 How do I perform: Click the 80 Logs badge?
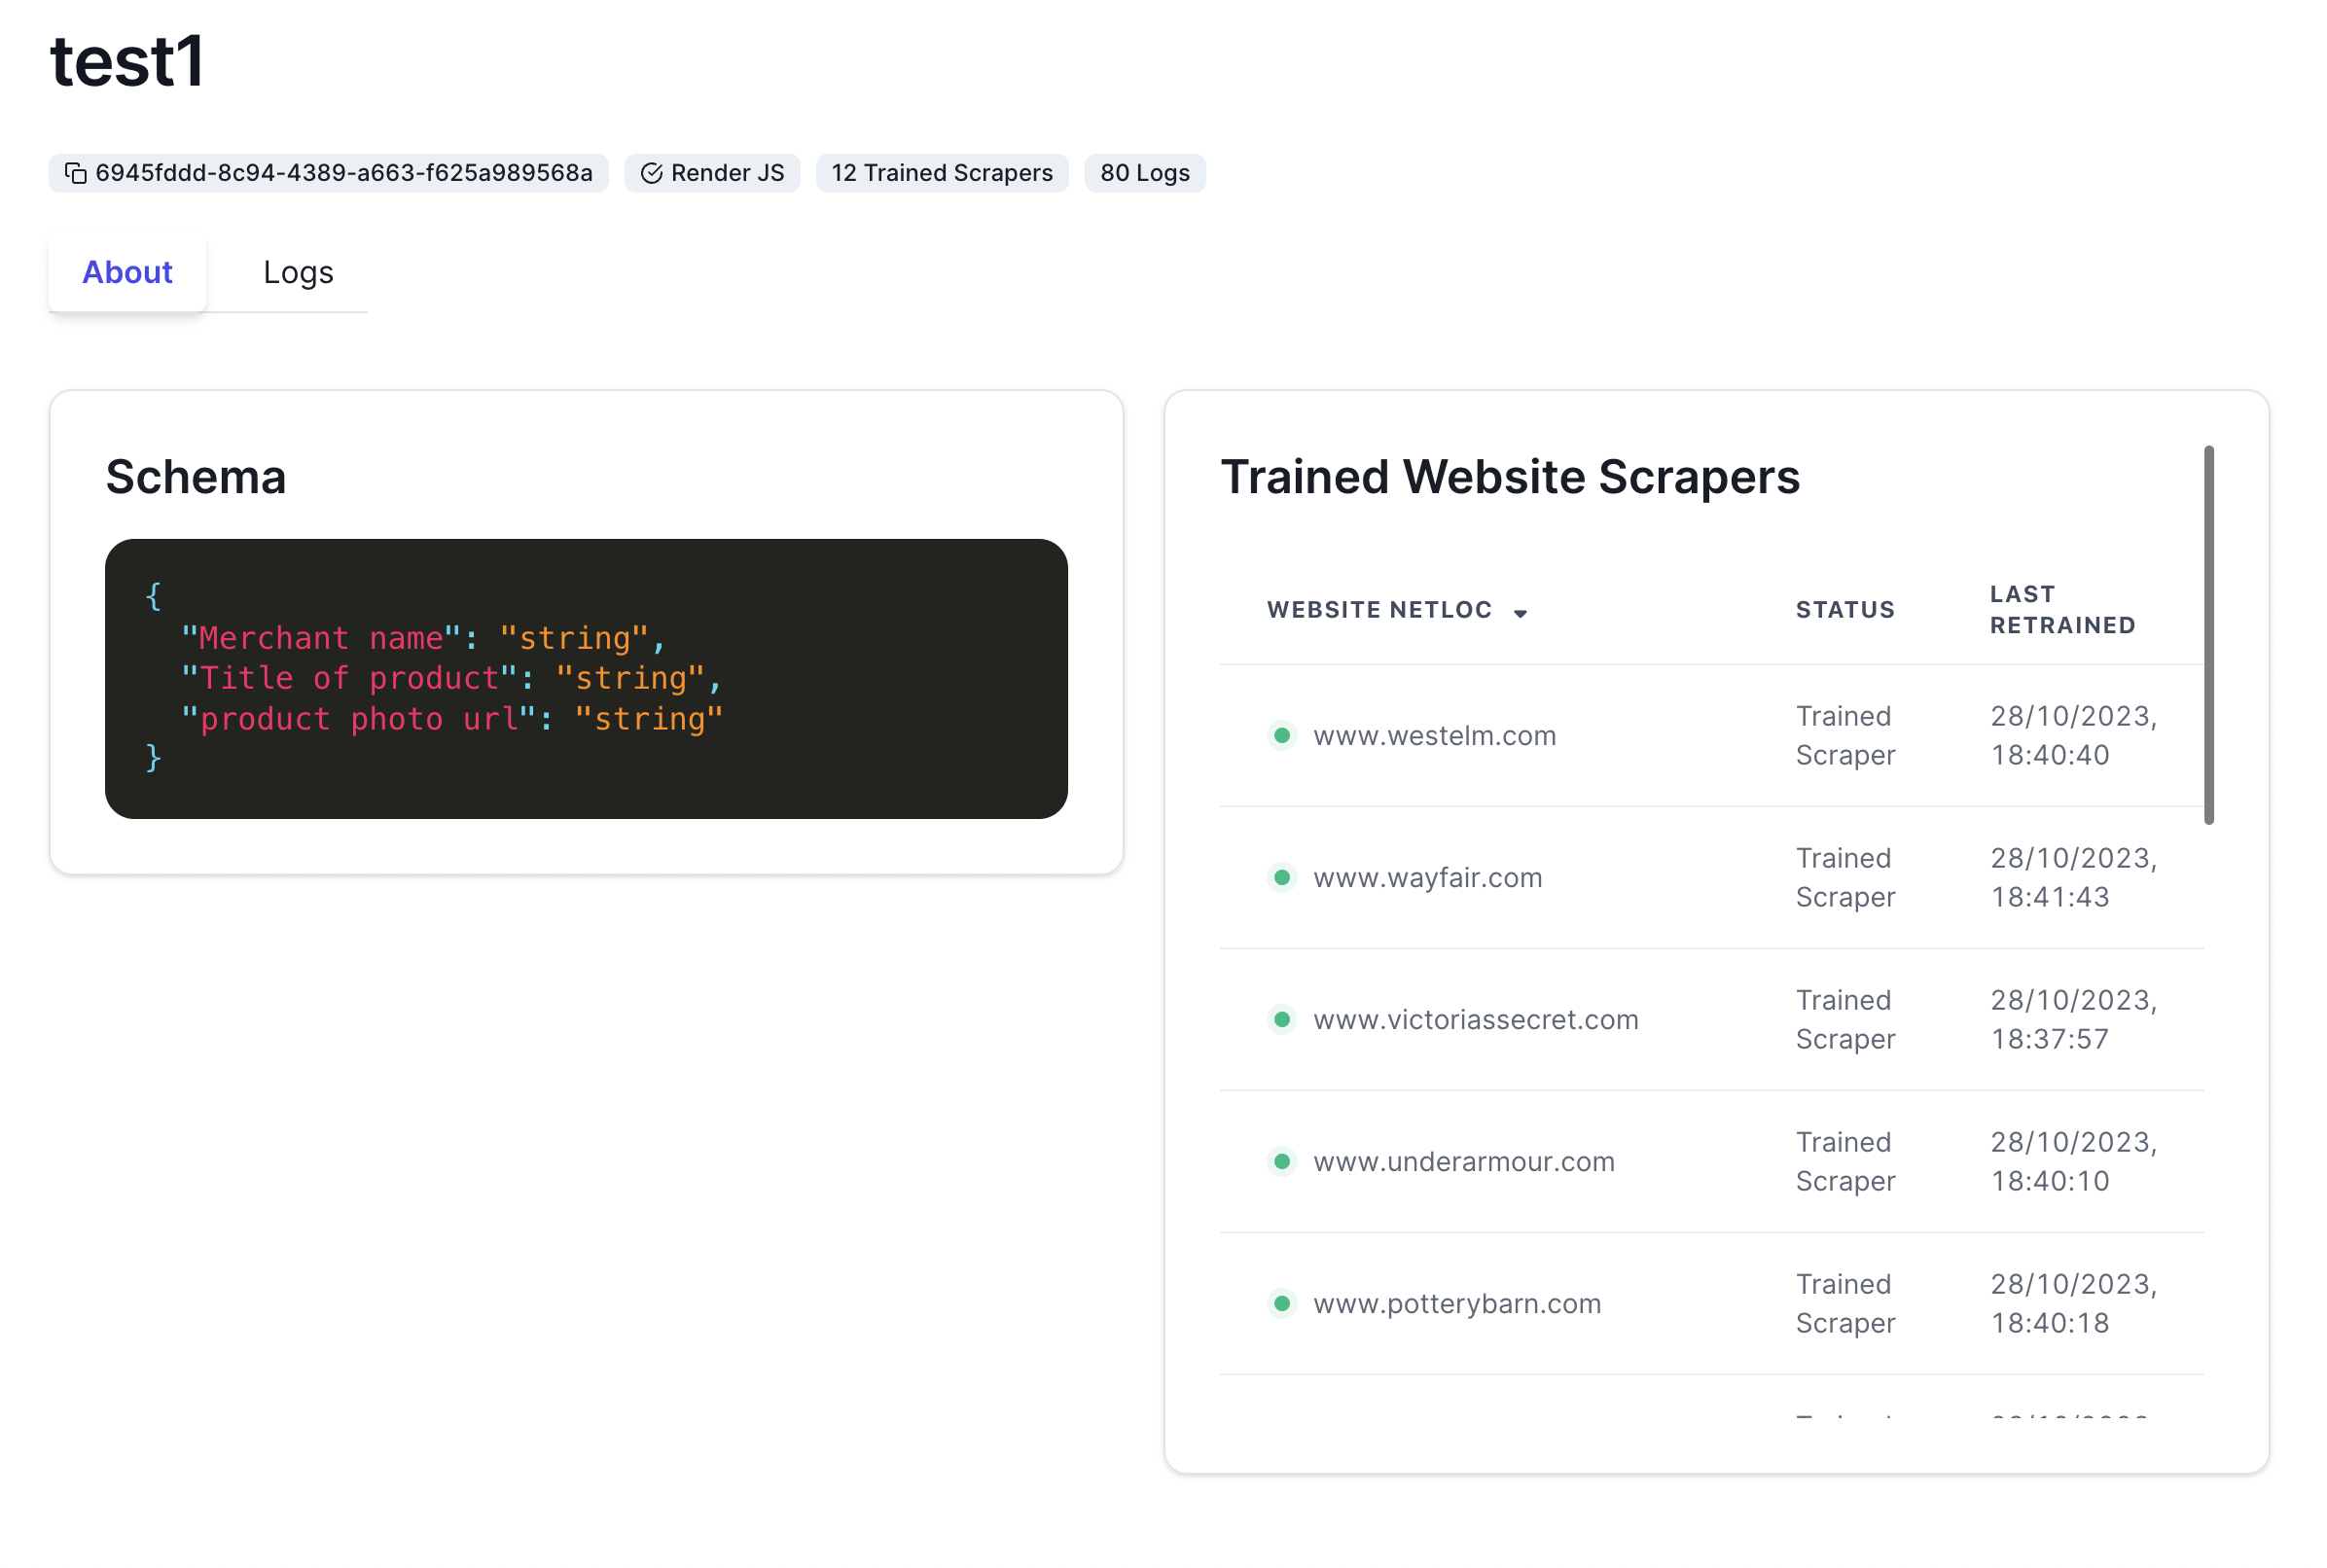click(1144, 173)
